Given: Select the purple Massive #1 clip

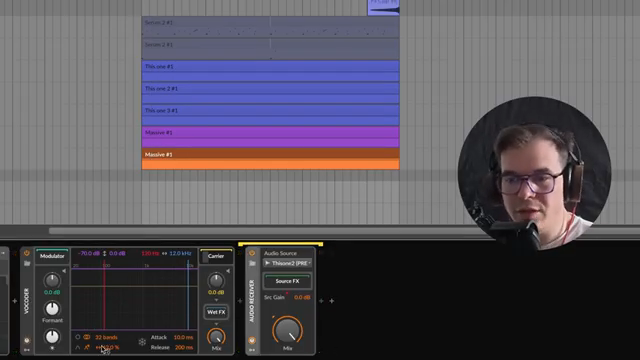Looking at the screenshot, I should pyautogui.click(x=270, y=137).
